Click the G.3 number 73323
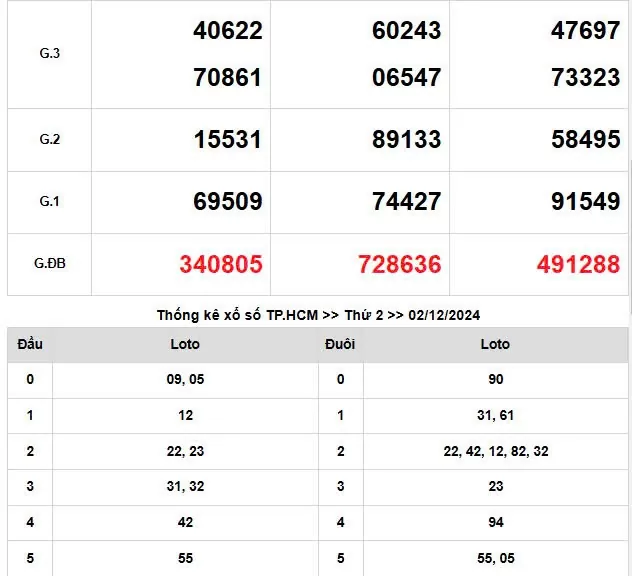Screen dimensions: 632x576 [x=586, y=77]
